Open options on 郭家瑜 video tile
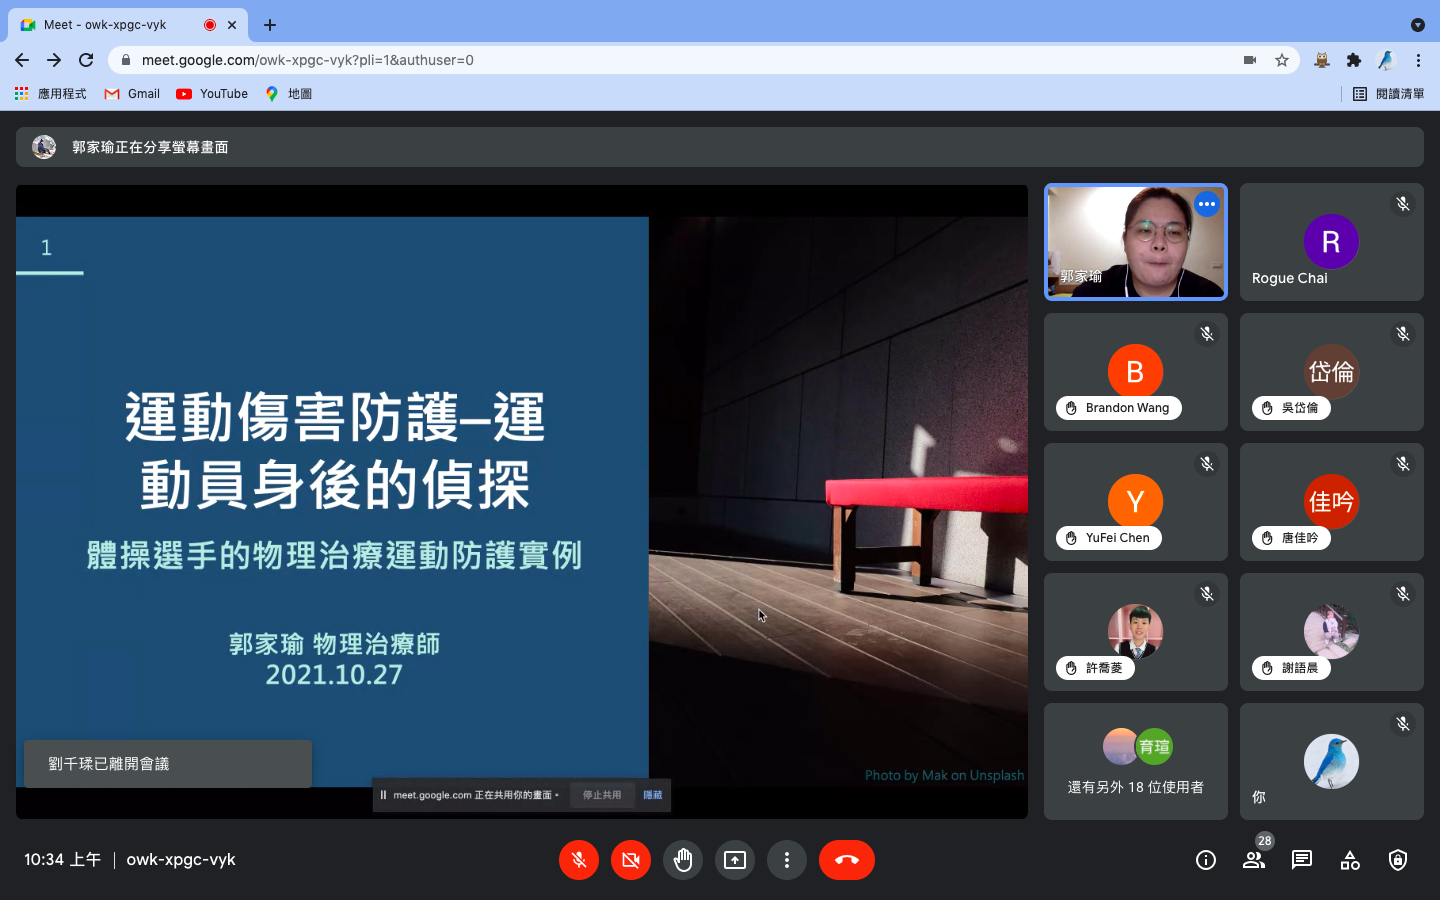Image resolution: width=1440 pixels, height=900 pixels. click(1207, 204)
